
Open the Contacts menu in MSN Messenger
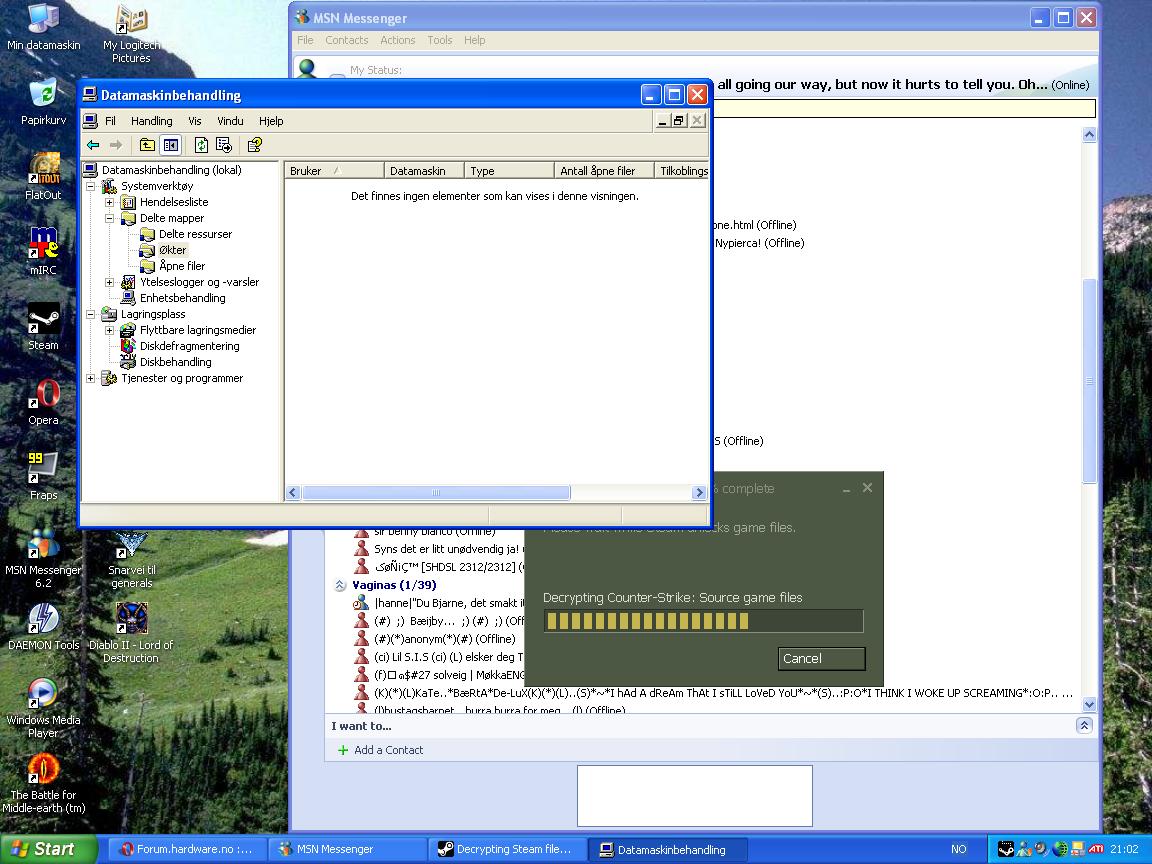tap(346, 40)
